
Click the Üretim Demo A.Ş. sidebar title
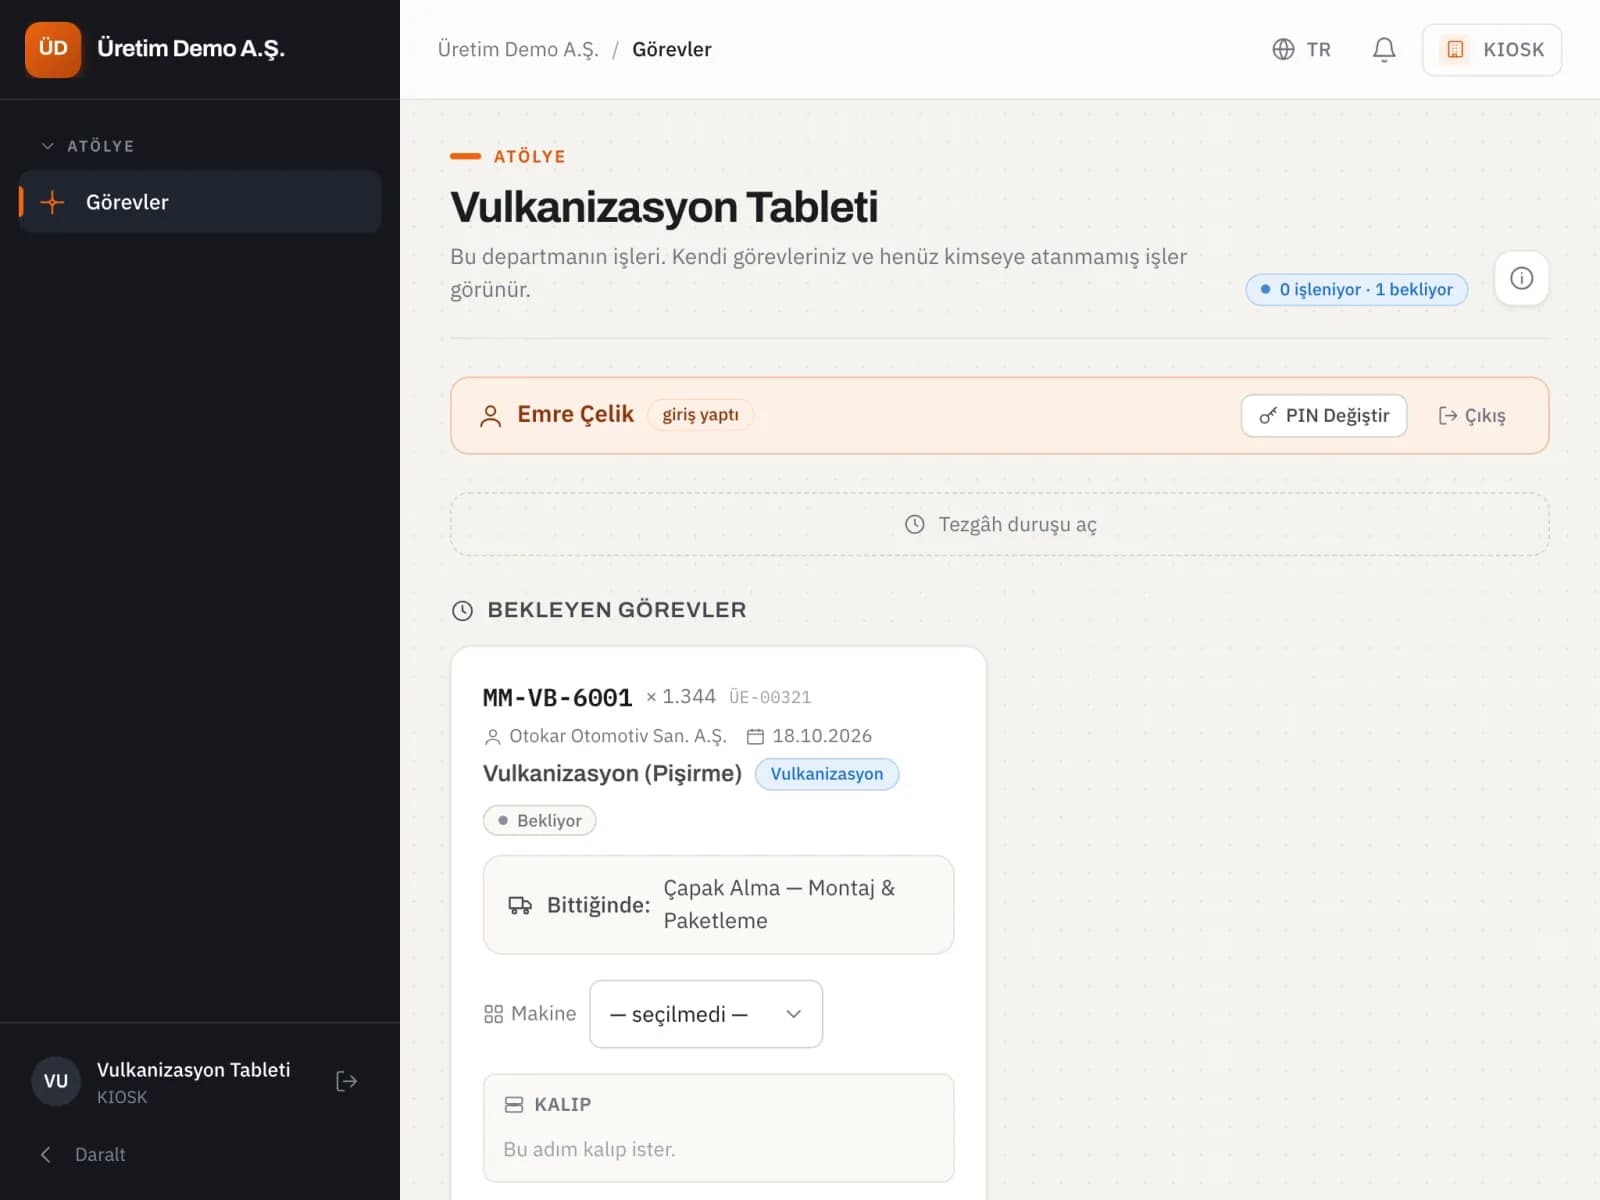(x=191, y=48)
